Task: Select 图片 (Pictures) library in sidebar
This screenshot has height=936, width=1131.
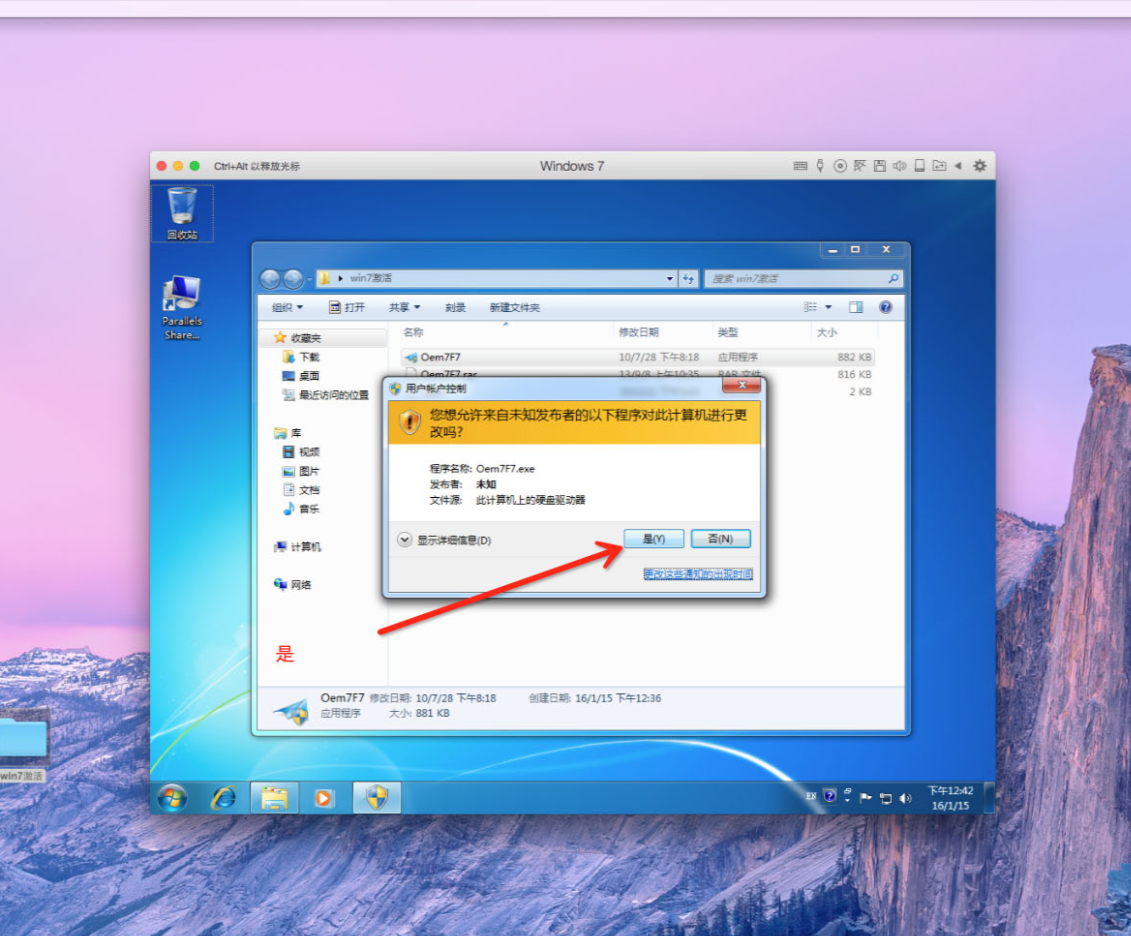Action: (301, 471)
